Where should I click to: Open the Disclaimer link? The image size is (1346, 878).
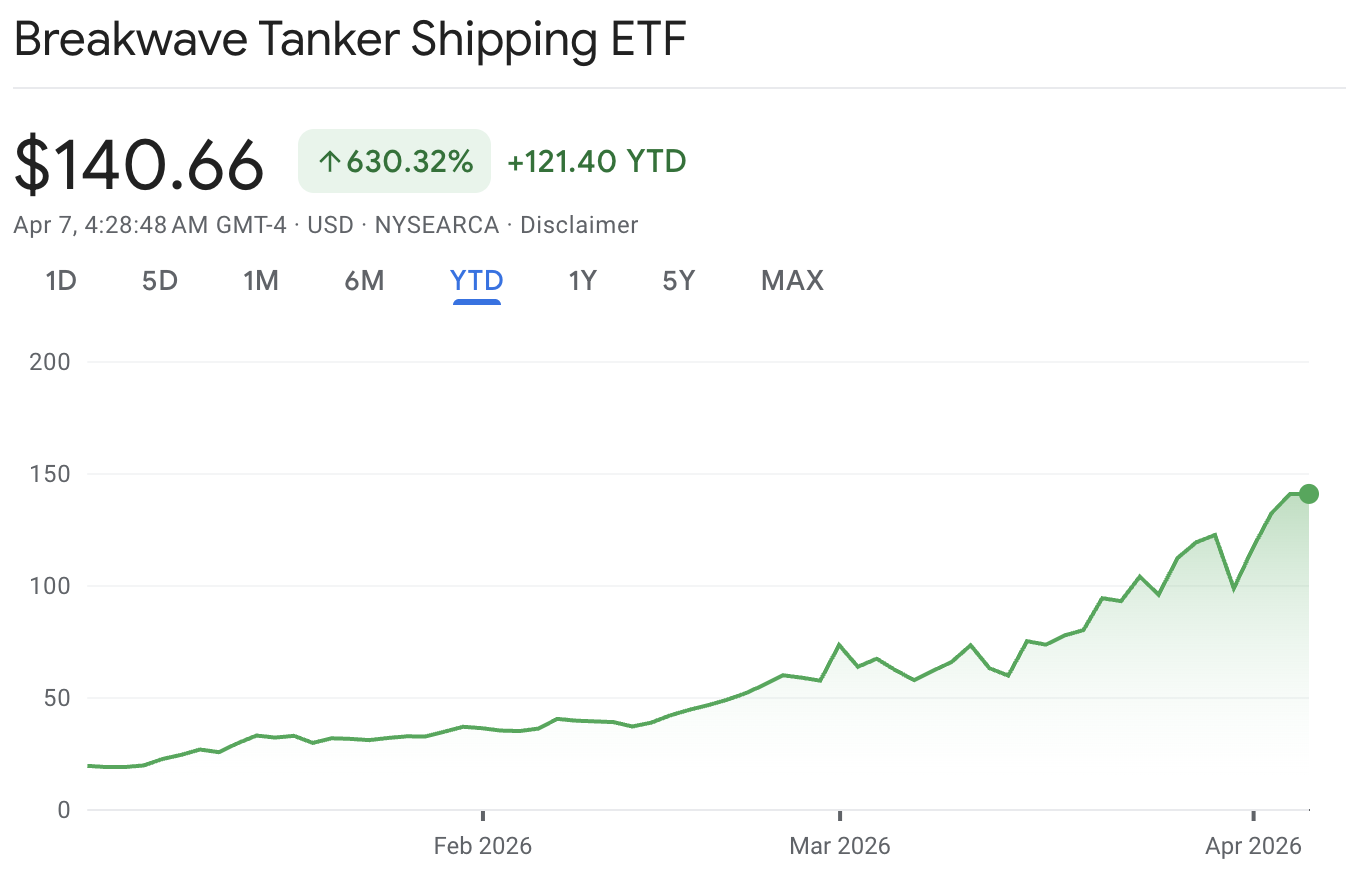pyautogui.click(x=579, y=225)
